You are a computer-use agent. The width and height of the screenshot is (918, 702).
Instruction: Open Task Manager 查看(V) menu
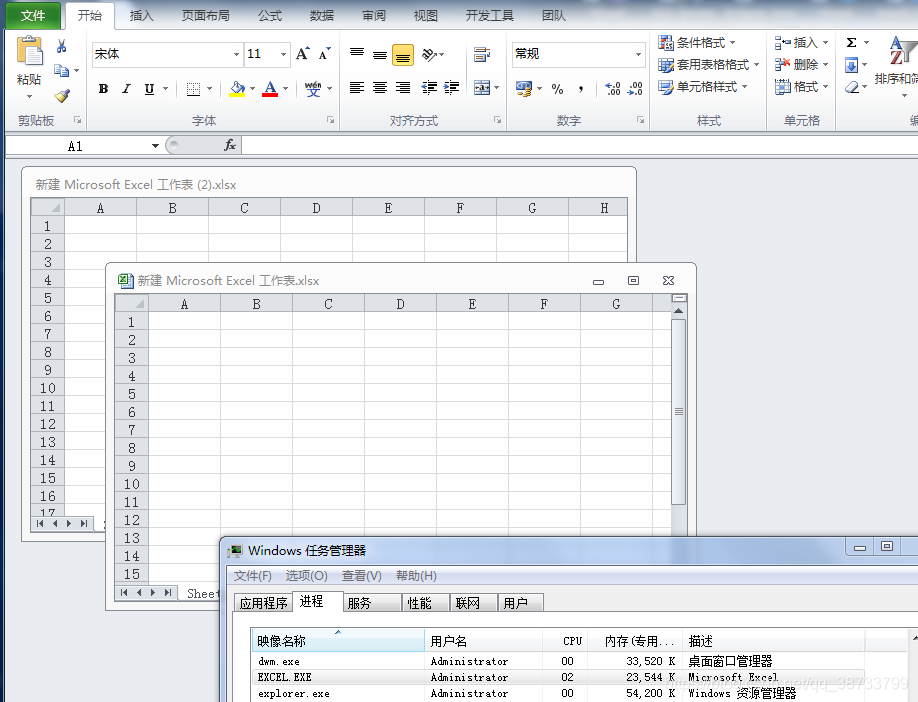click(362, 576)
